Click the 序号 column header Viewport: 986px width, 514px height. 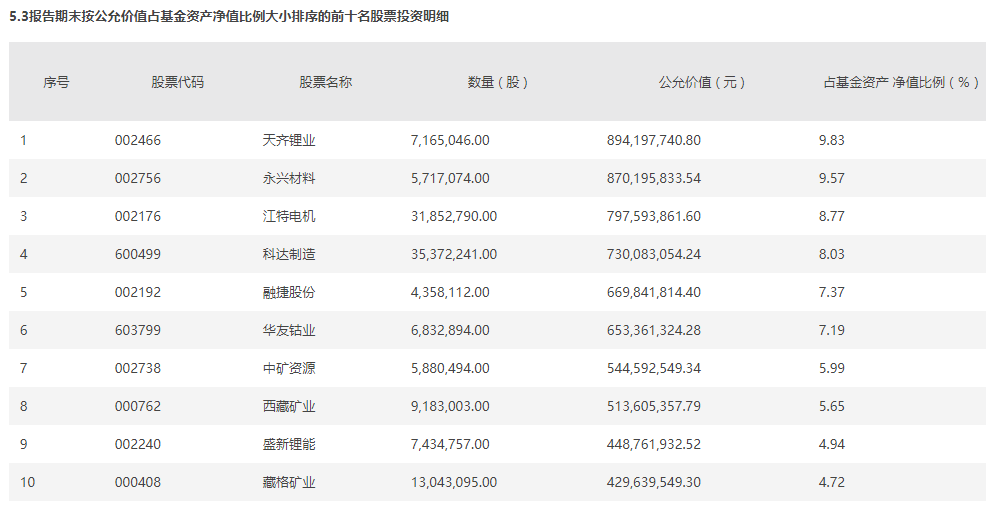[x=56, y=82]
